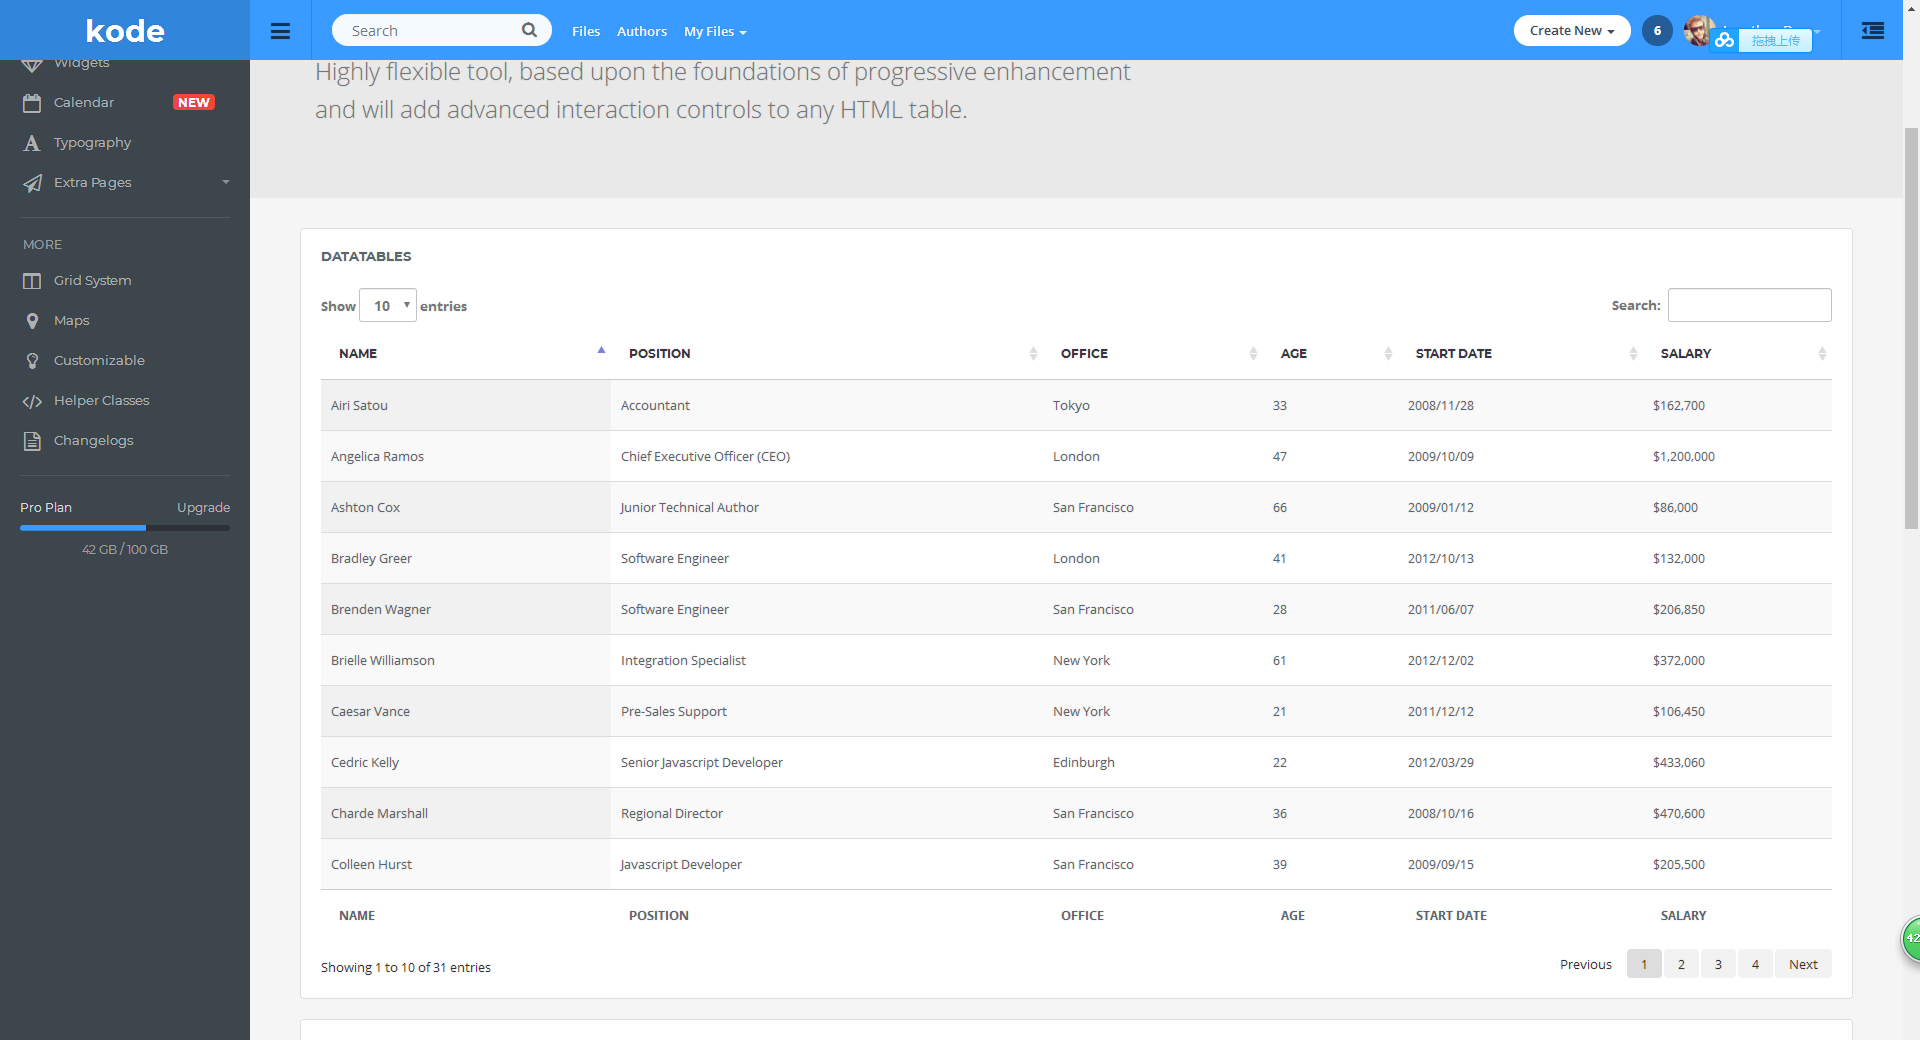Click the Extra Pages paper plane icon
Image resolution: width=1920 pixels, height=1040 pixels.
pos(32,183)
